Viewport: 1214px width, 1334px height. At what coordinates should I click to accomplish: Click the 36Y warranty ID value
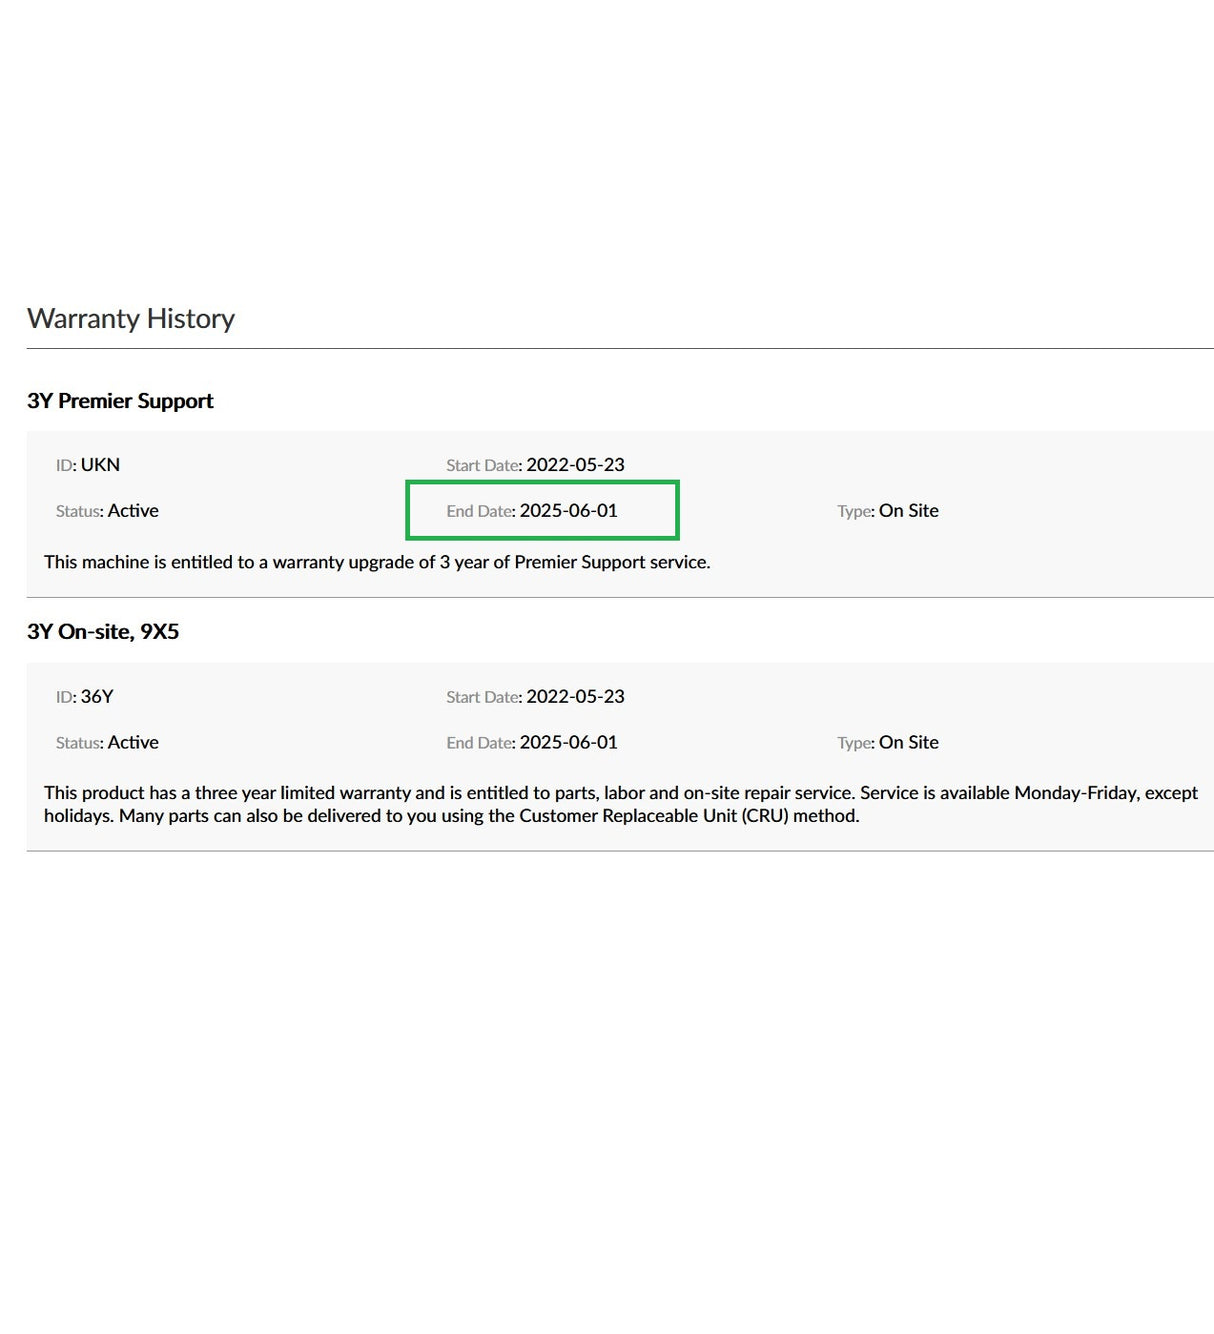tap(97, 697)
